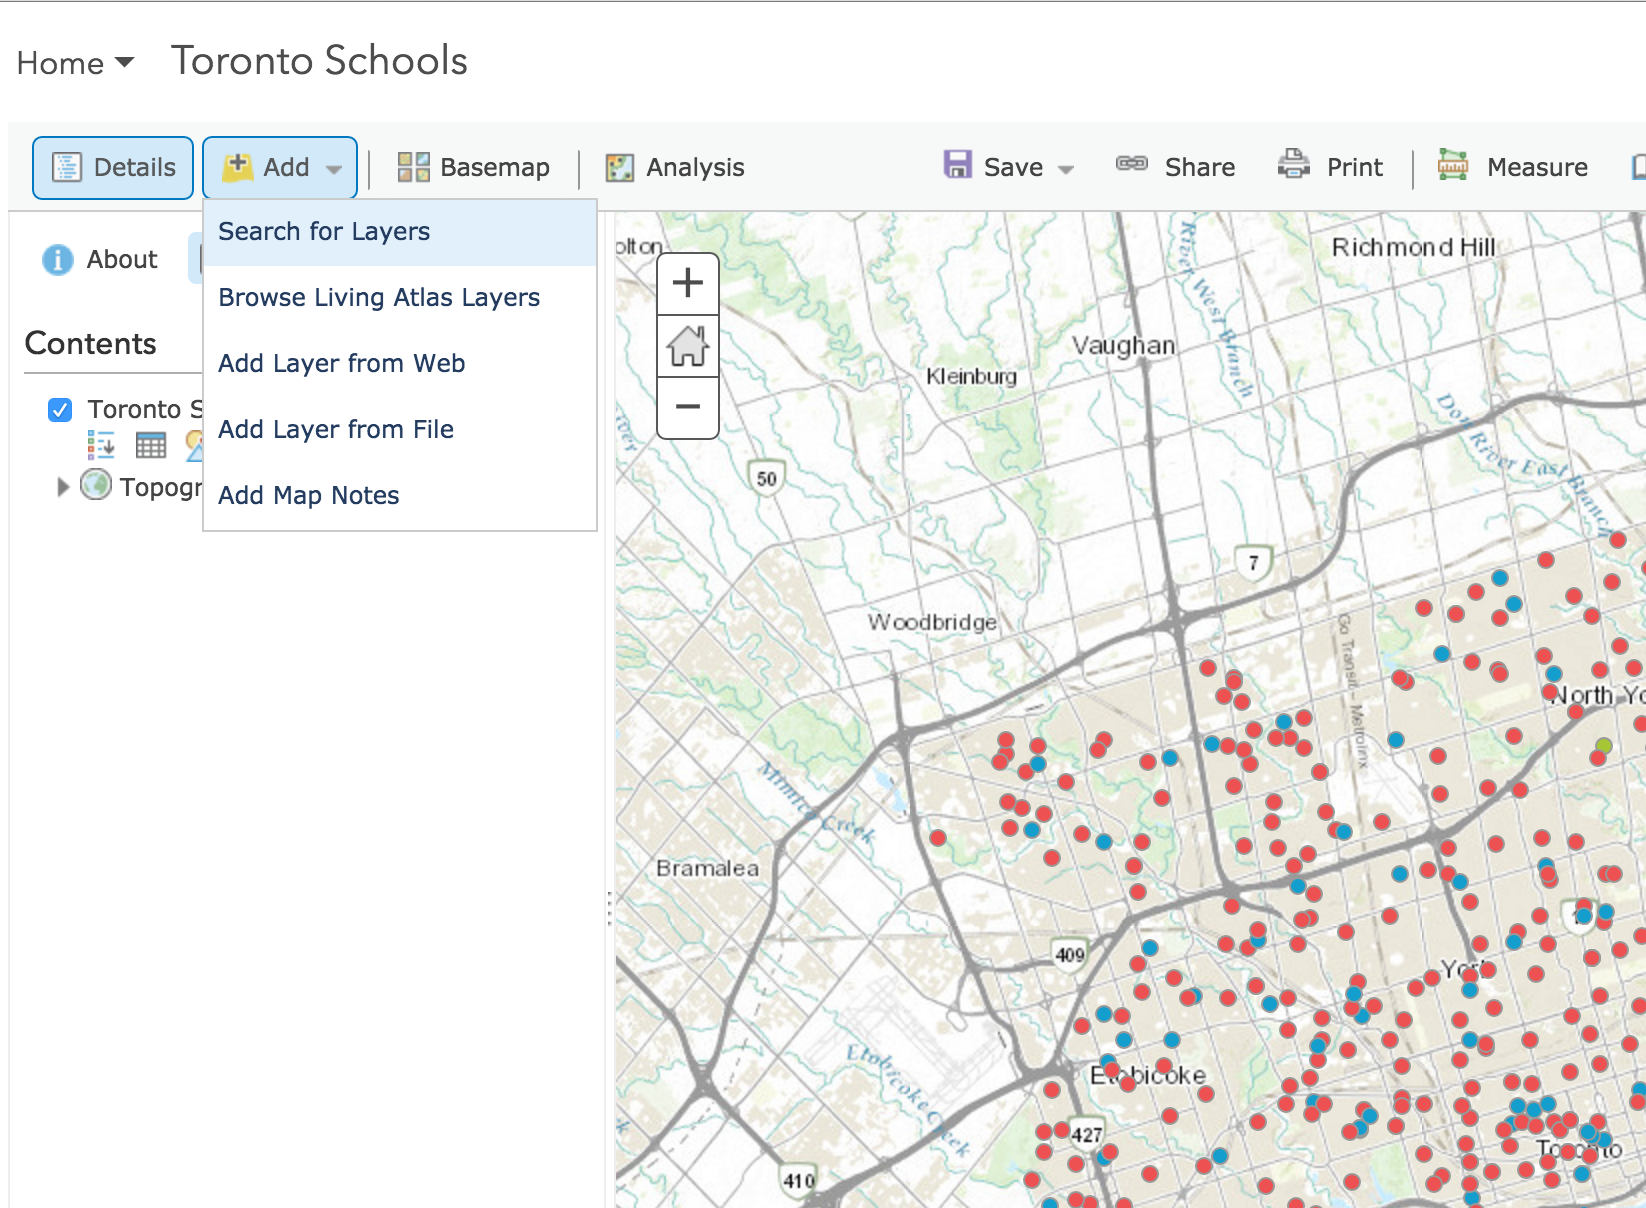
Task: Show legend icon under Toronto Schools layer
Action: tap(101, 445)
